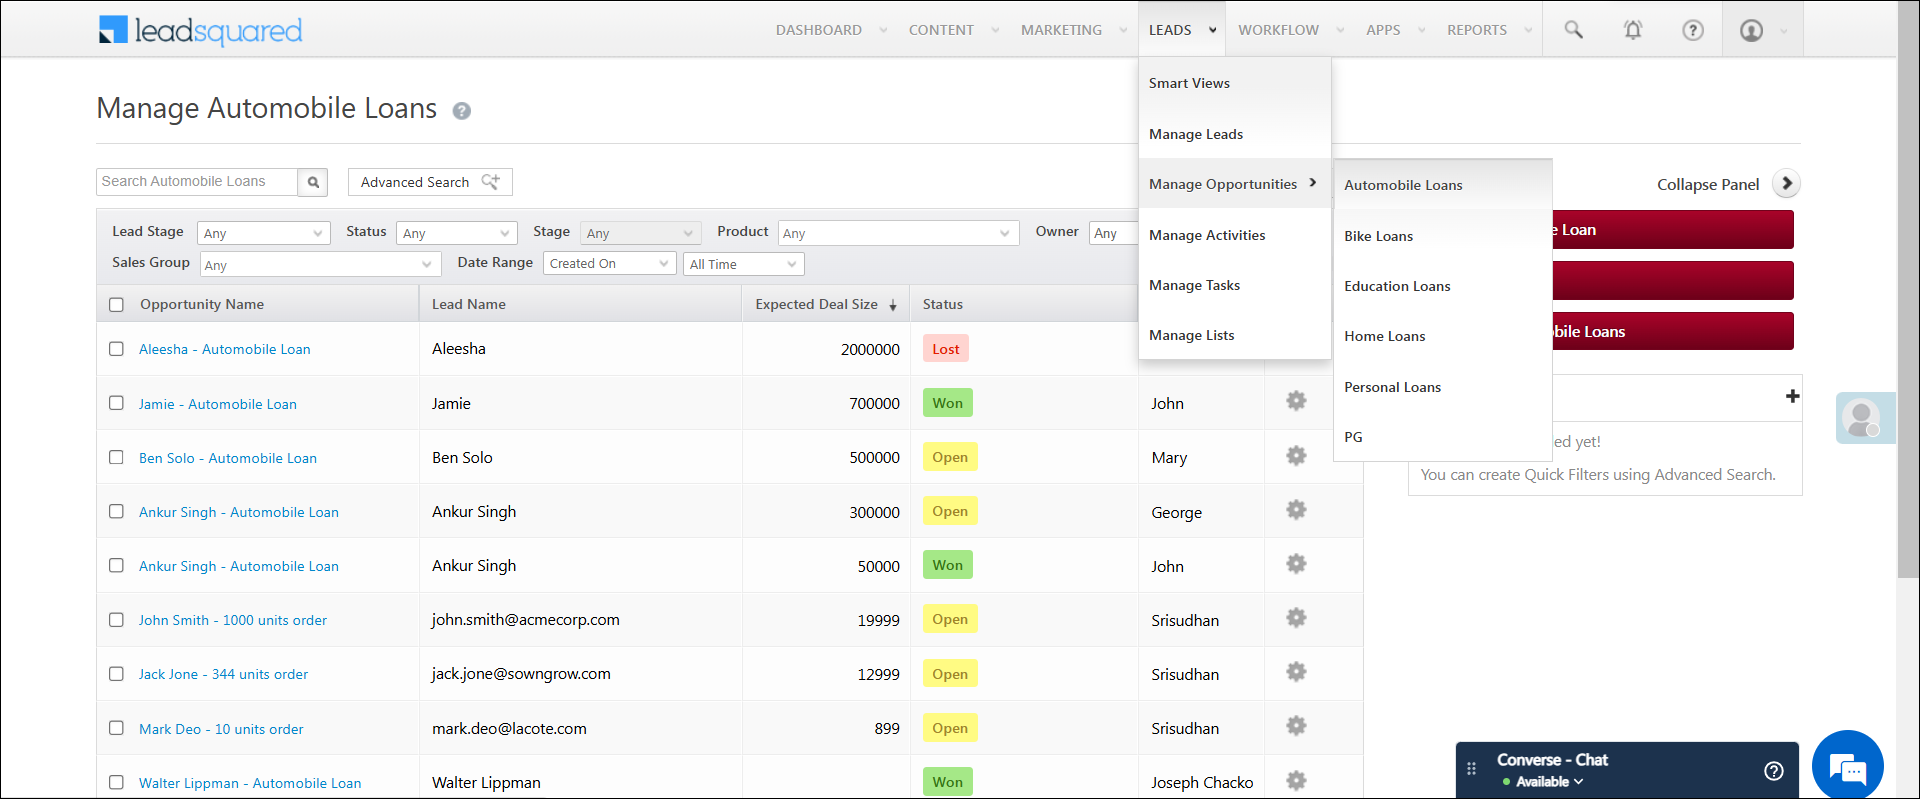Open the global search magnifier icon
The image size is (1920, 799).
(x=1573, y=30)
